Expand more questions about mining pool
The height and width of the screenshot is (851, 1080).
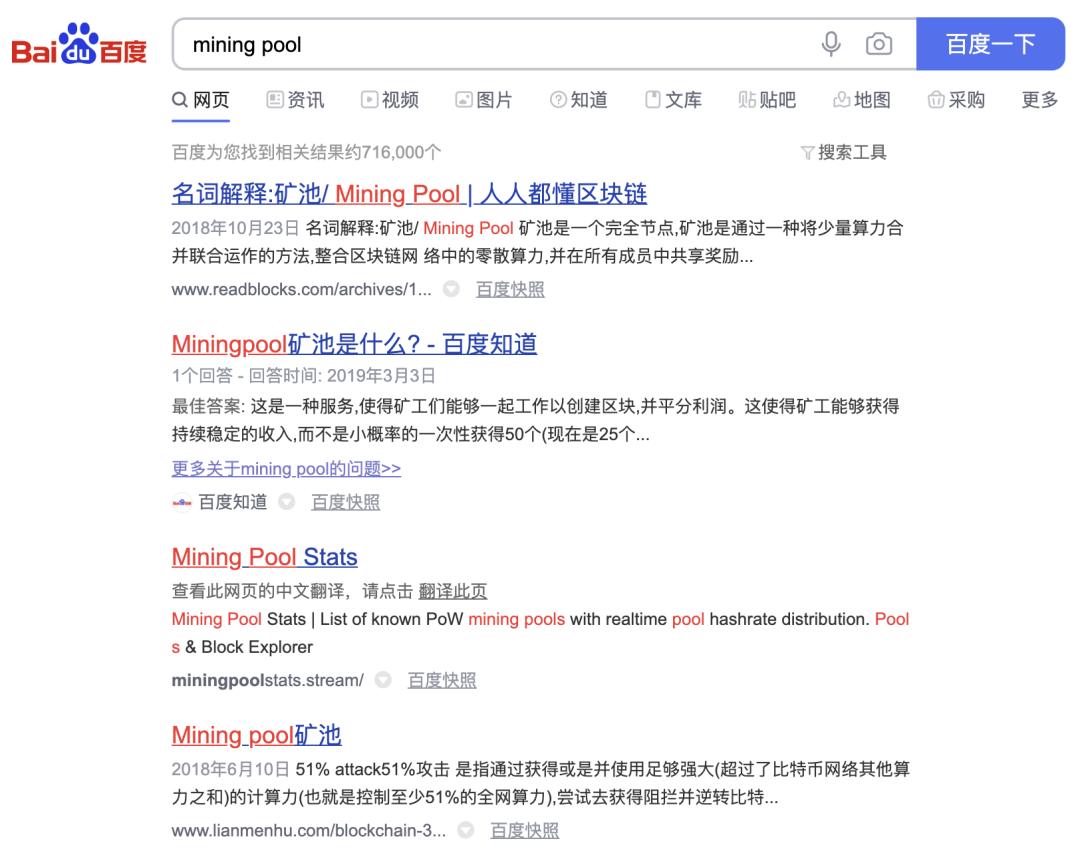pos(286,468)
